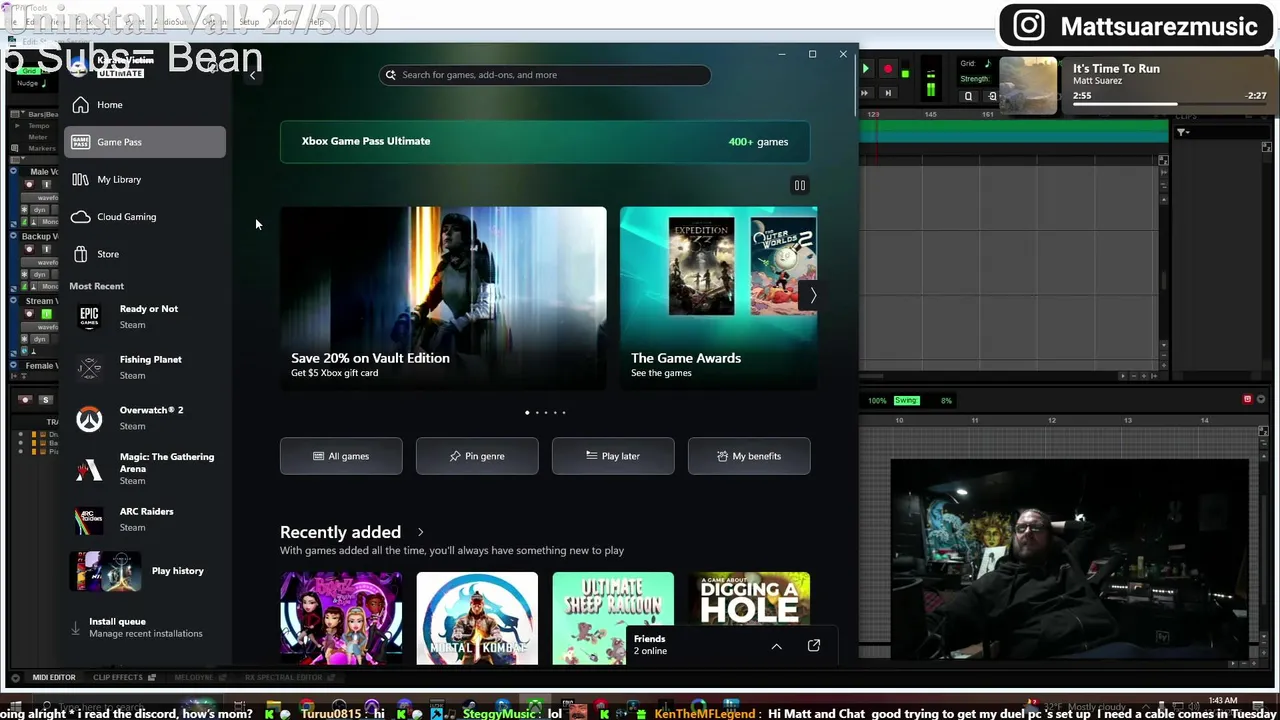1280x720 pixels.
Task: Open the MIDI editor red options button
Action: tap(1247, 400)
